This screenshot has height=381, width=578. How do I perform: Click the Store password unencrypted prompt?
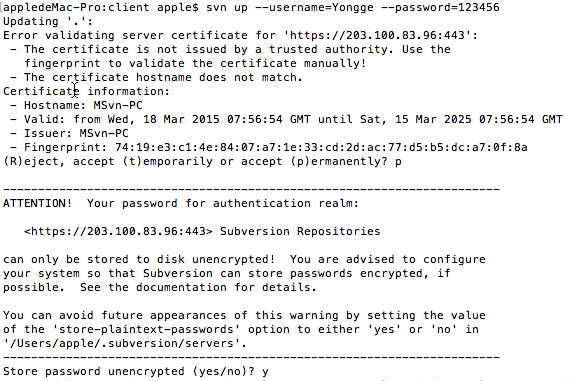tap(129, 371)
